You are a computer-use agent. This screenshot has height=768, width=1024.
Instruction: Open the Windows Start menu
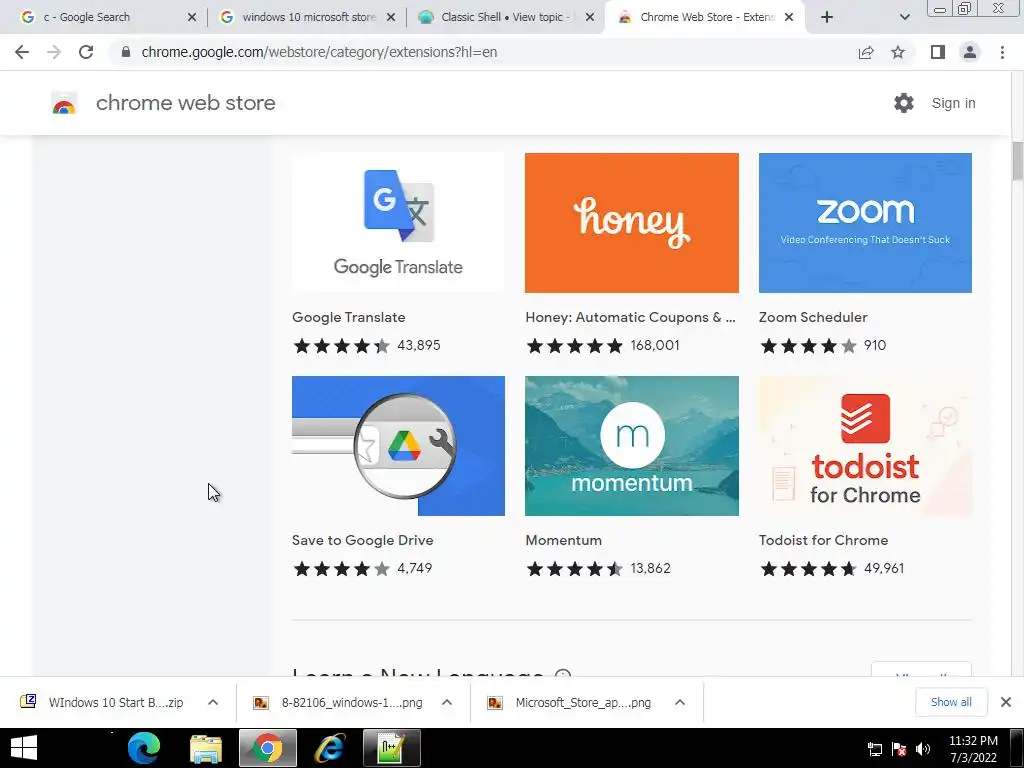(24, 748)
